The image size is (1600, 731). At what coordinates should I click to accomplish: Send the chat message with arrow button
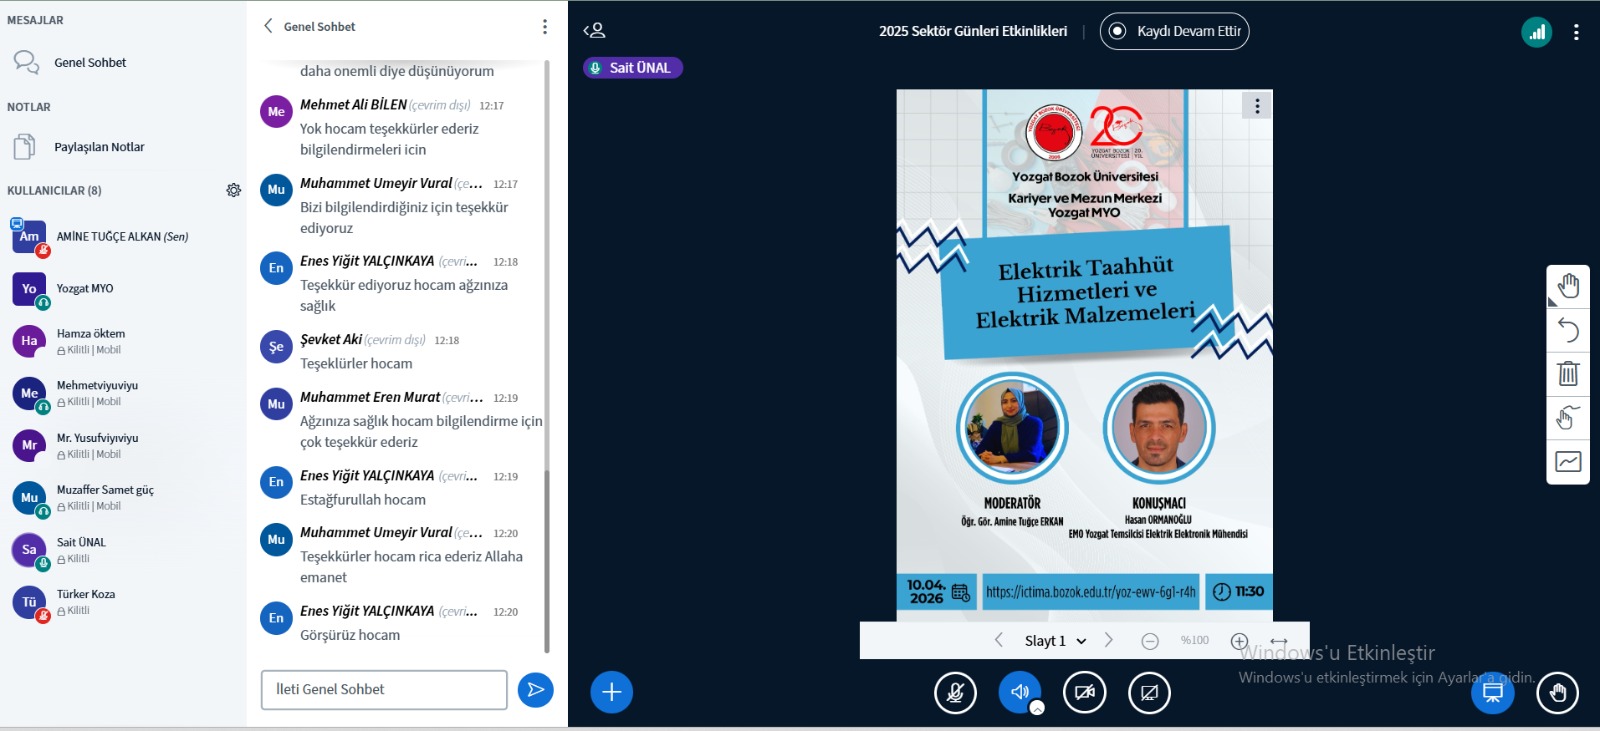(536, 689)
